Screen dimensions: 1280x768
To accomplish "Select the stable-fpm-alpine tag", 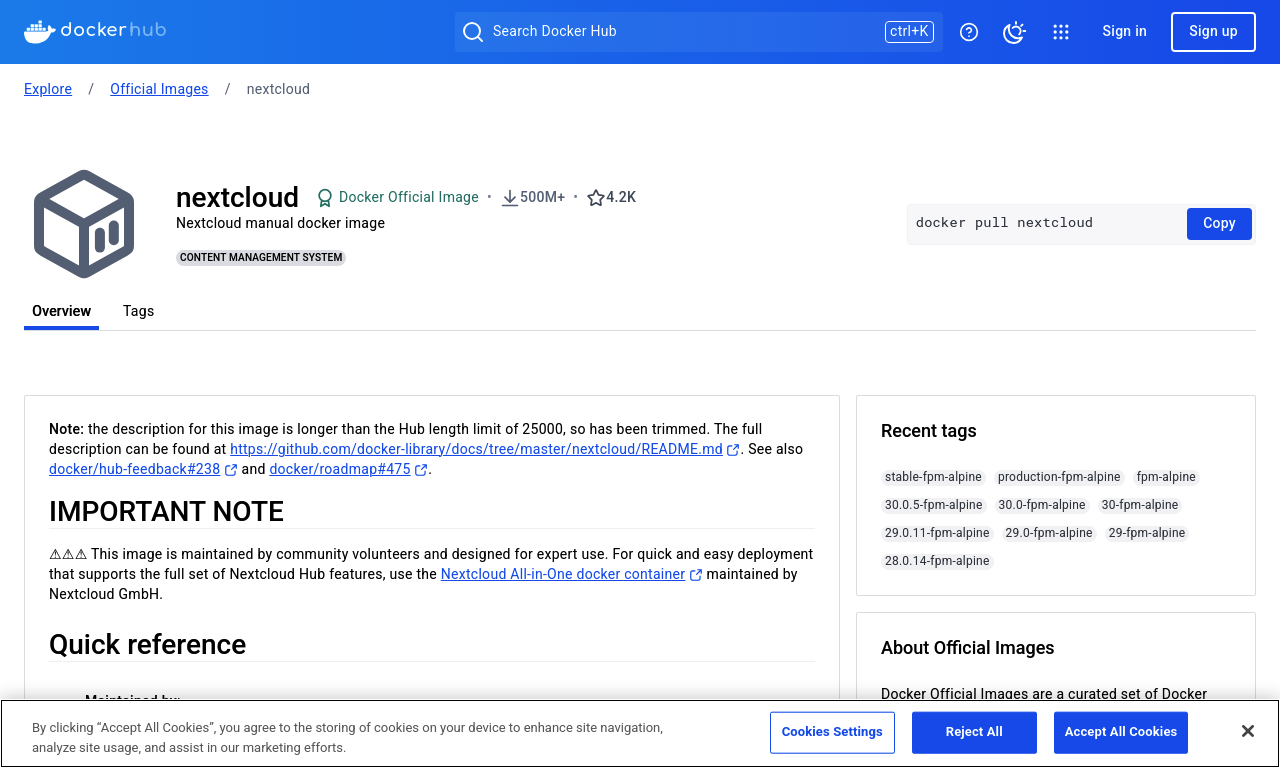I will click(933, 477).
